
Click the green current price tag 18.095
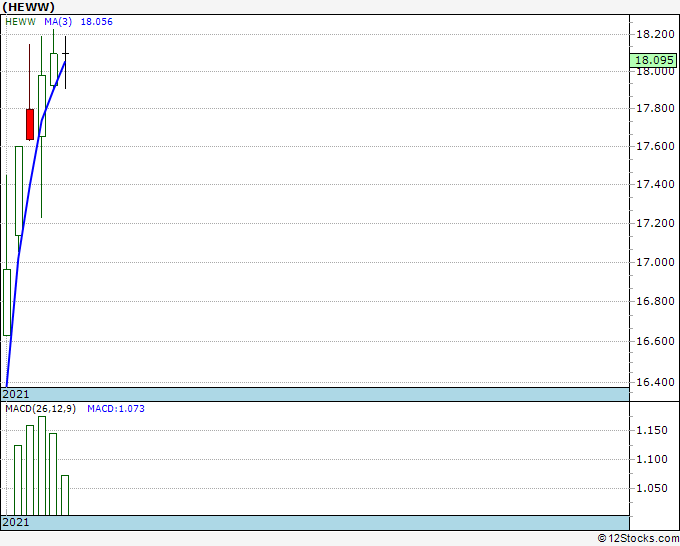[653, 60]
